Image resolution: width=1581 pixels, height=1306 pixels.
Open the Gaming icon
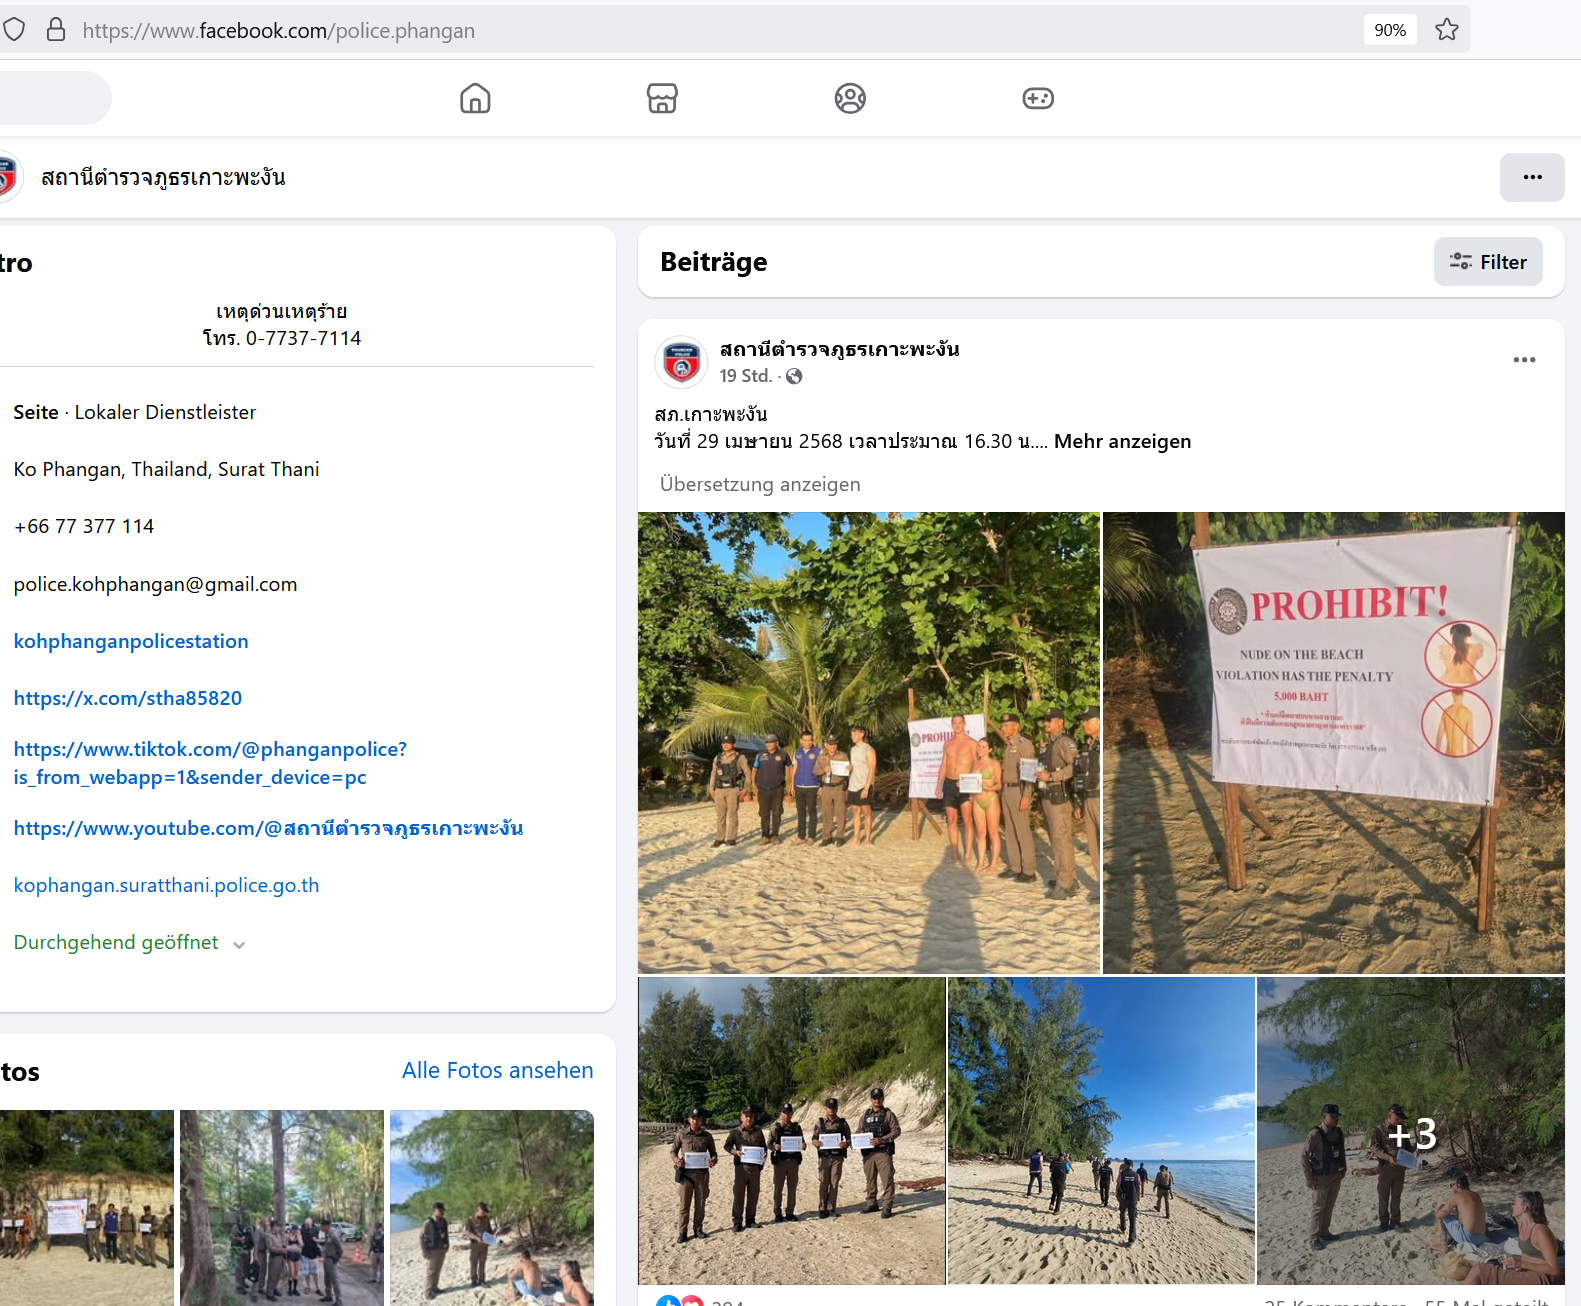pyautogui.click(x=1037, y=98)
